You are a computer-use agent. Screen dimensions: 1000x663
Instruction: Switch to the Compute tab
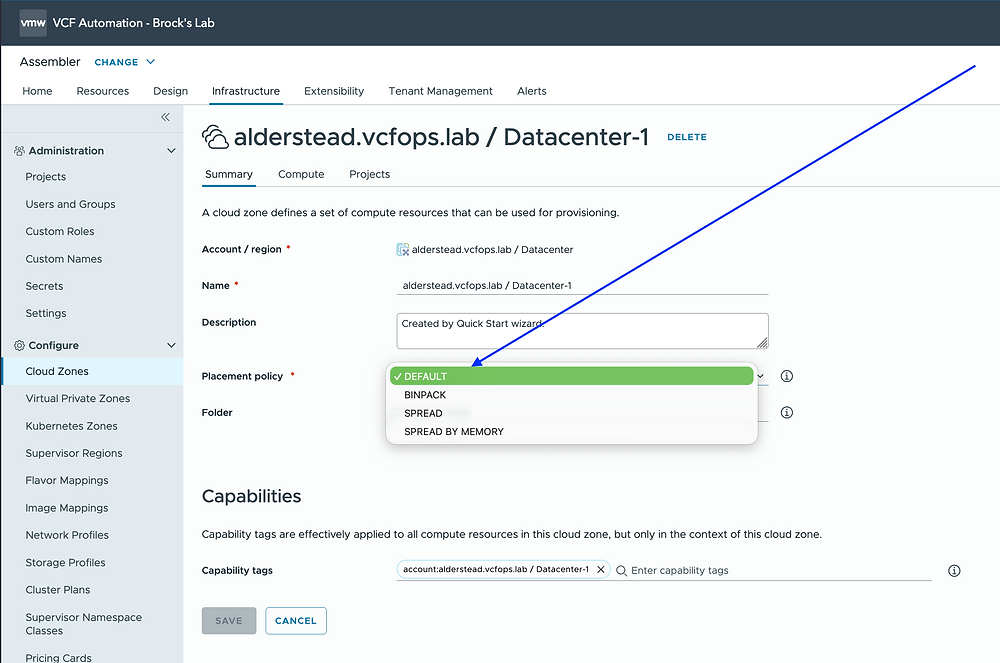coord(301,174)
